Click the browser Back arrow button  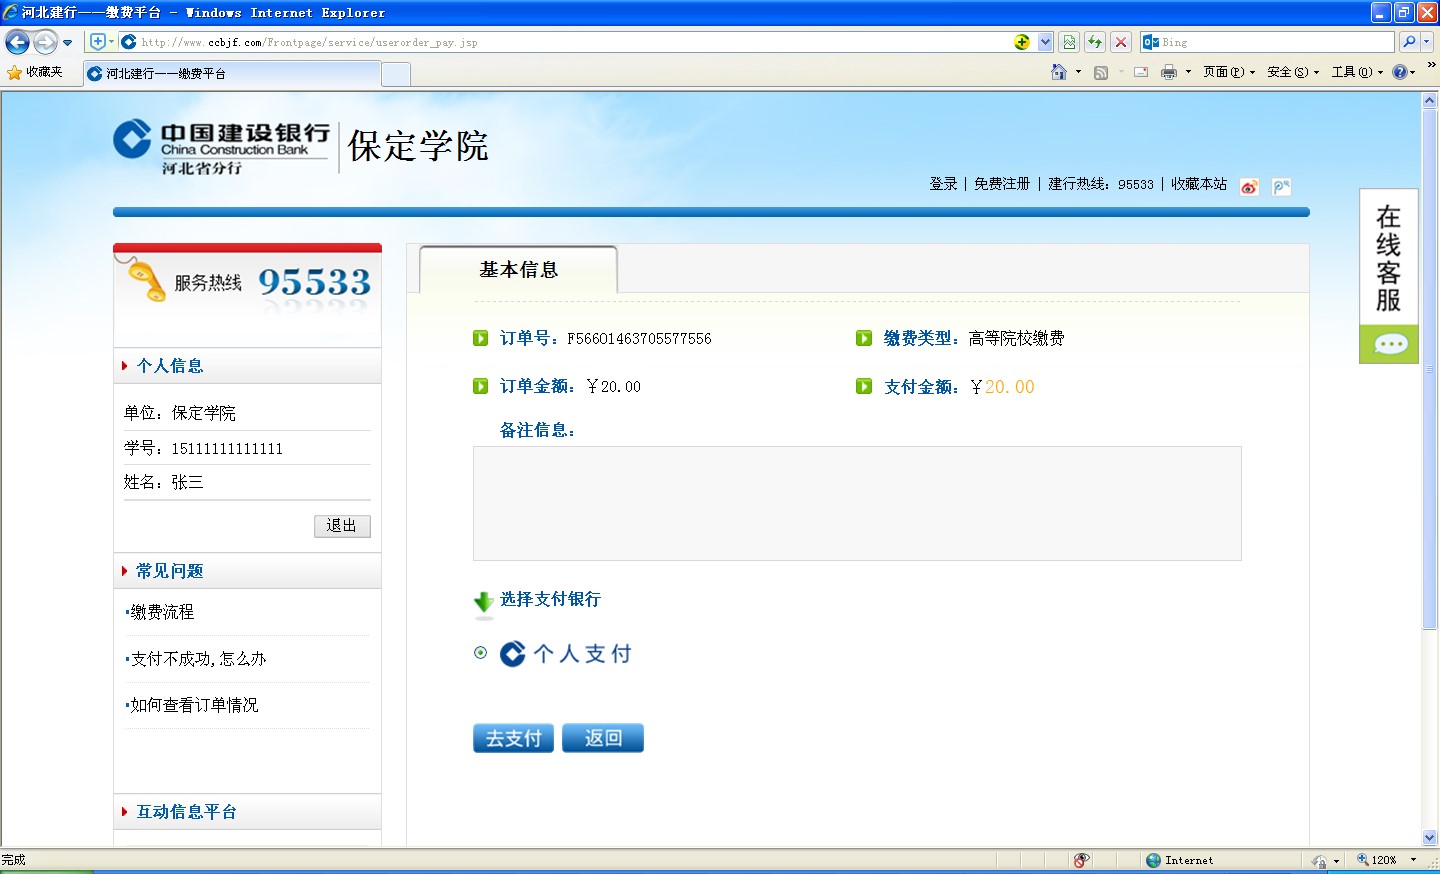pos(18,42)
